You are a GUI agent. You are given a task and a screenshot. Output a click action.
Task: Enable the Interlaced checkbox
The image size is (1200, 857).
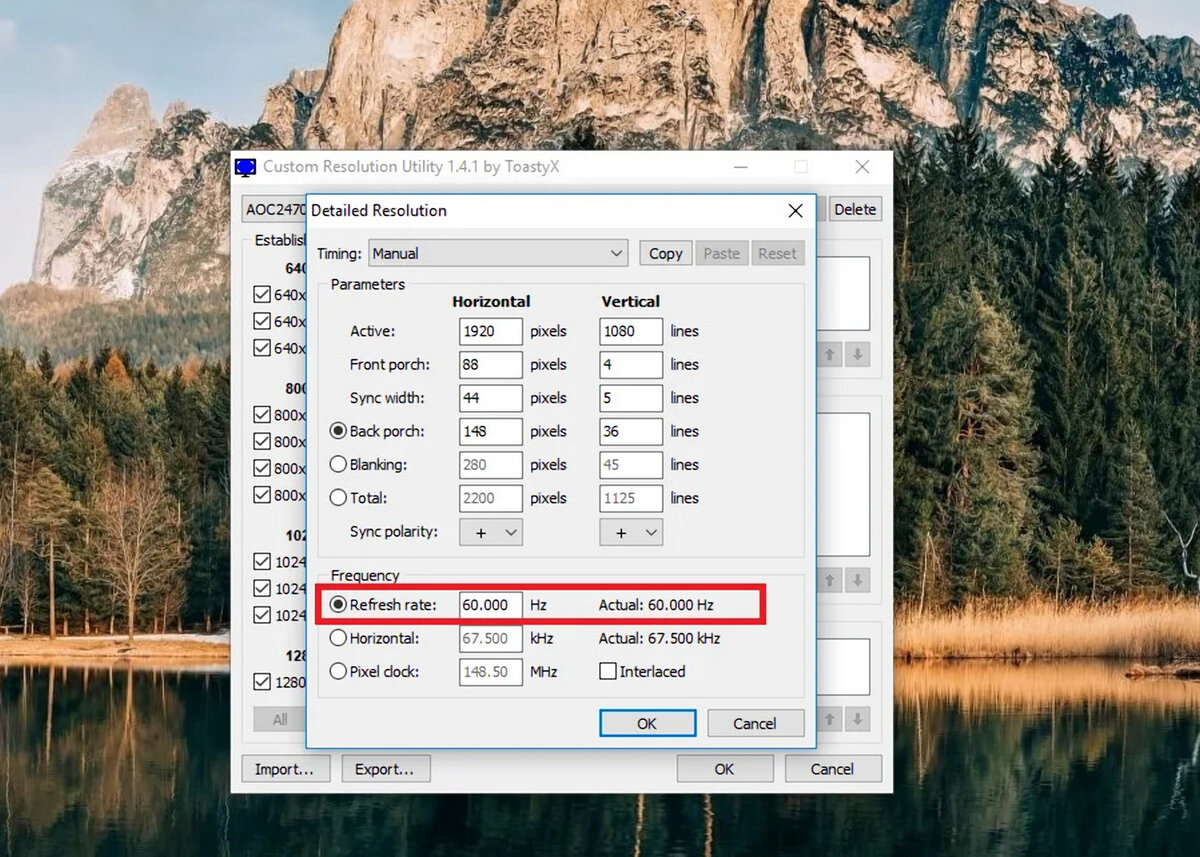[x=607, y=671]
